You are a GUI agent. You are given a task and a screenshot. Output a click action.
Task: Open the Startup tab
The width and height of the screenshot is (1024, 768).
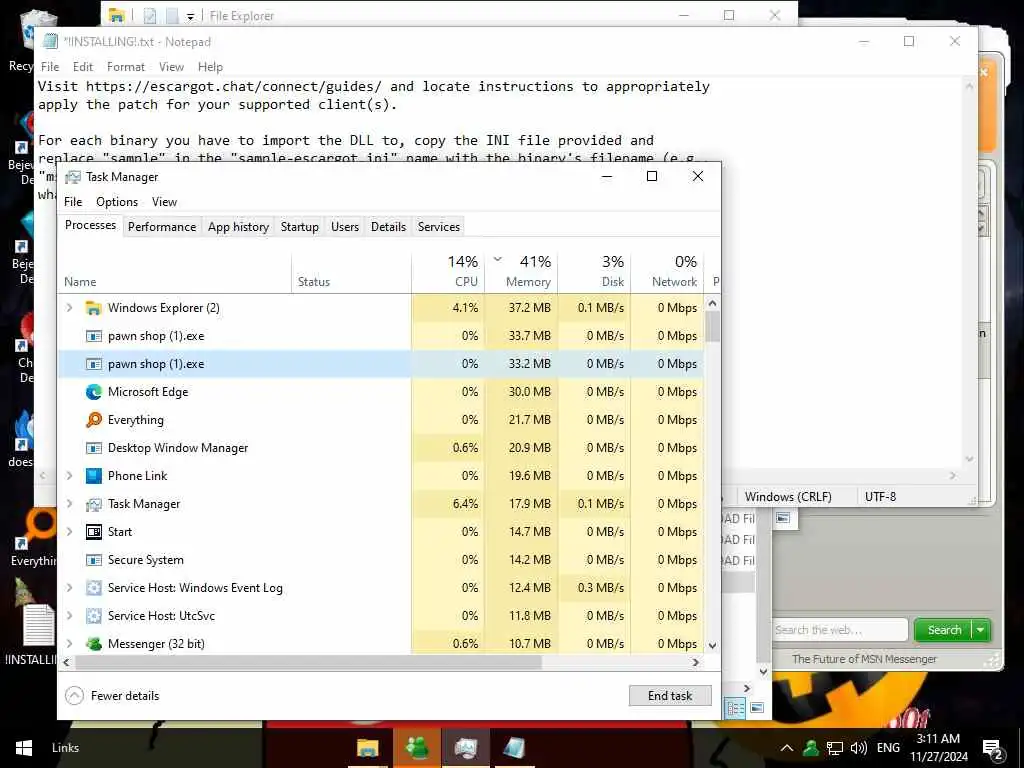coord(300,227)
